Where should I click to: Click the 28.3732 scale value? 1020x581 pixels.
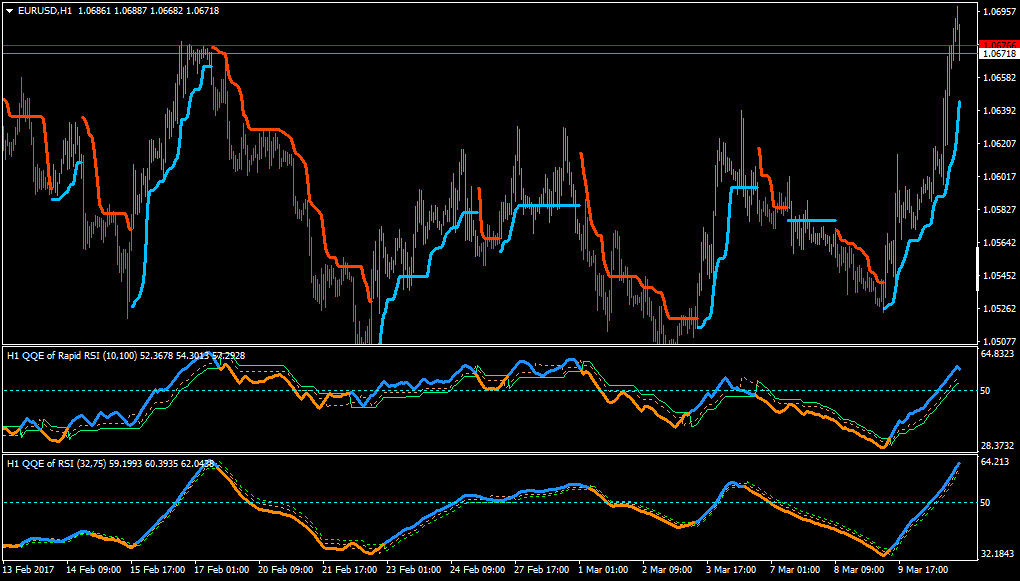tap(998, 446)
